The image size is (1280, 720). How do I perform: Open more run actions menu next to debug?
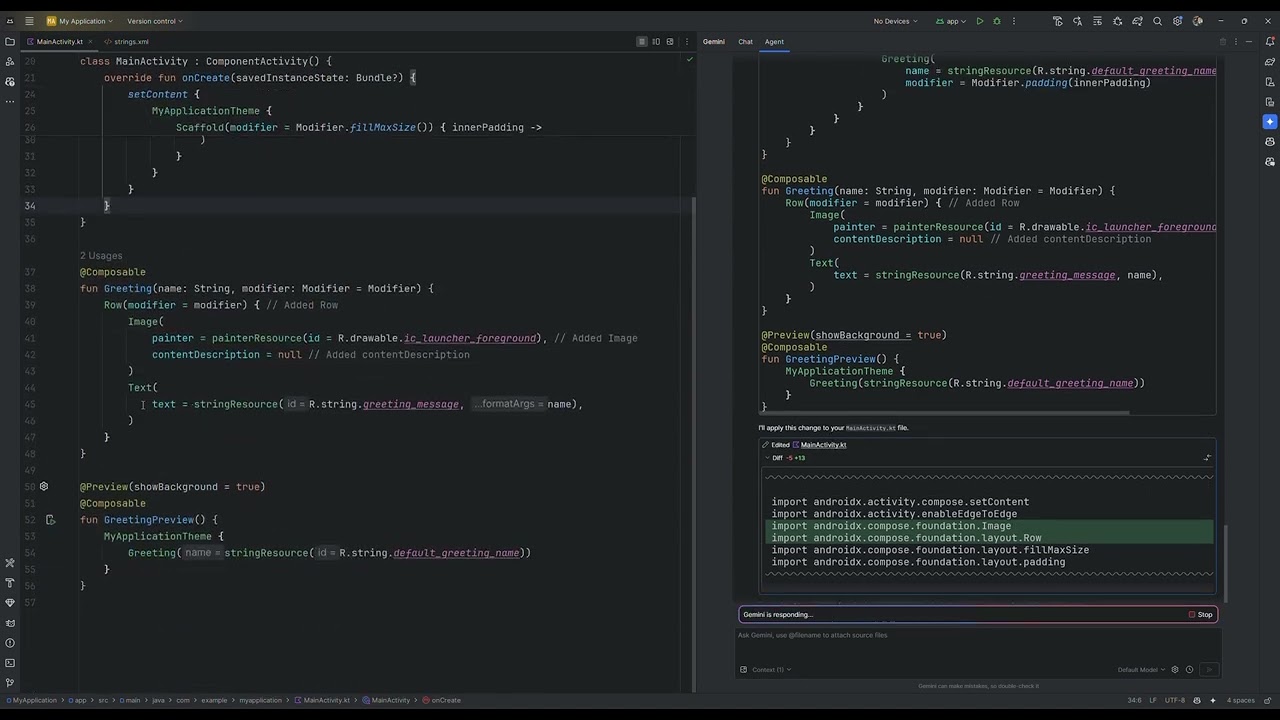[x=1013, y=21]
